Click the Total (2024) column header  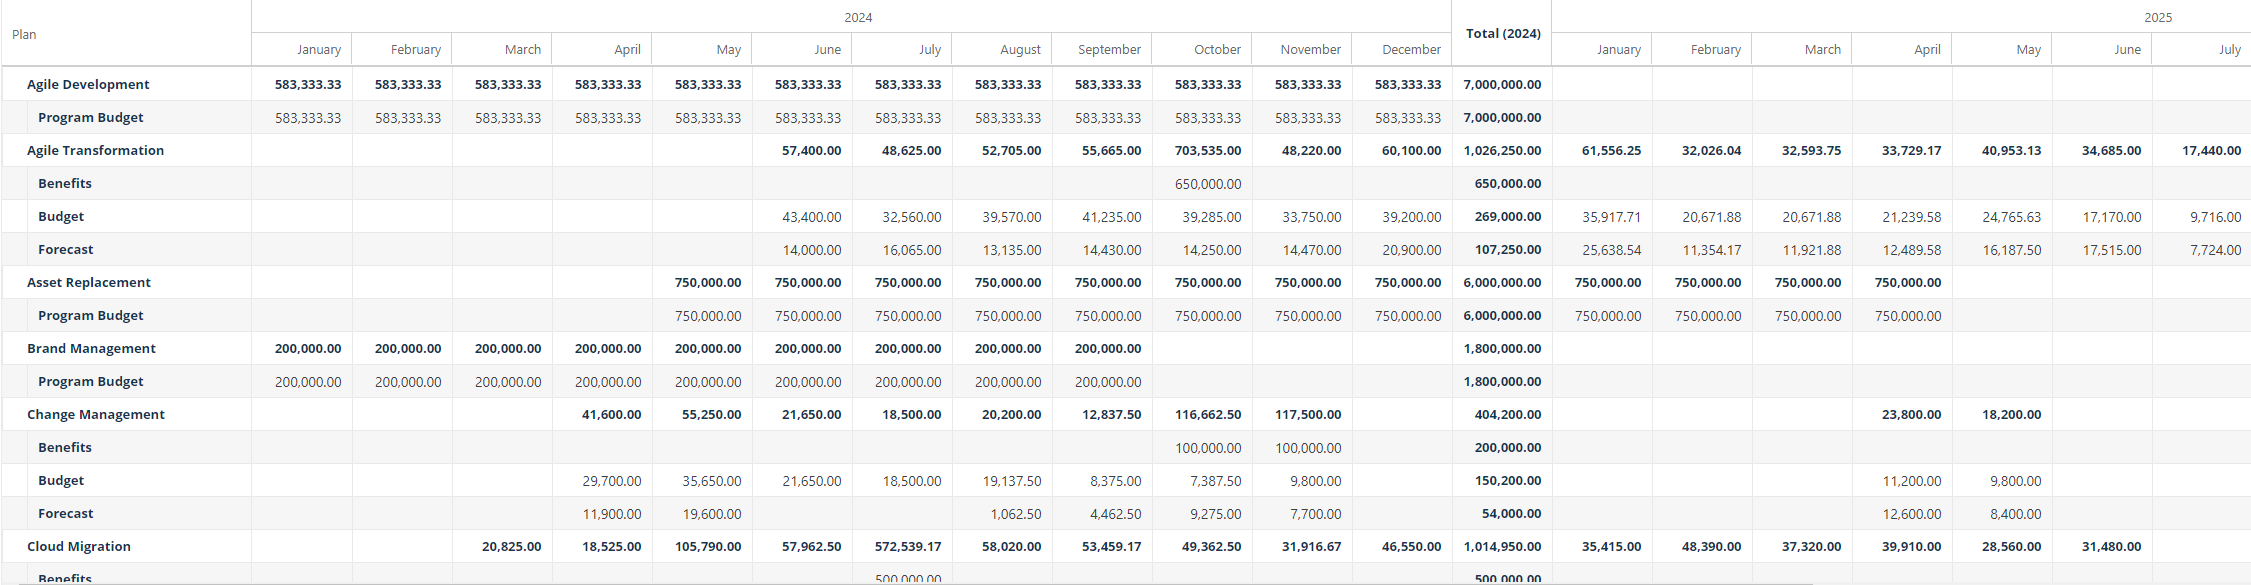click(x=1503, y=33)
